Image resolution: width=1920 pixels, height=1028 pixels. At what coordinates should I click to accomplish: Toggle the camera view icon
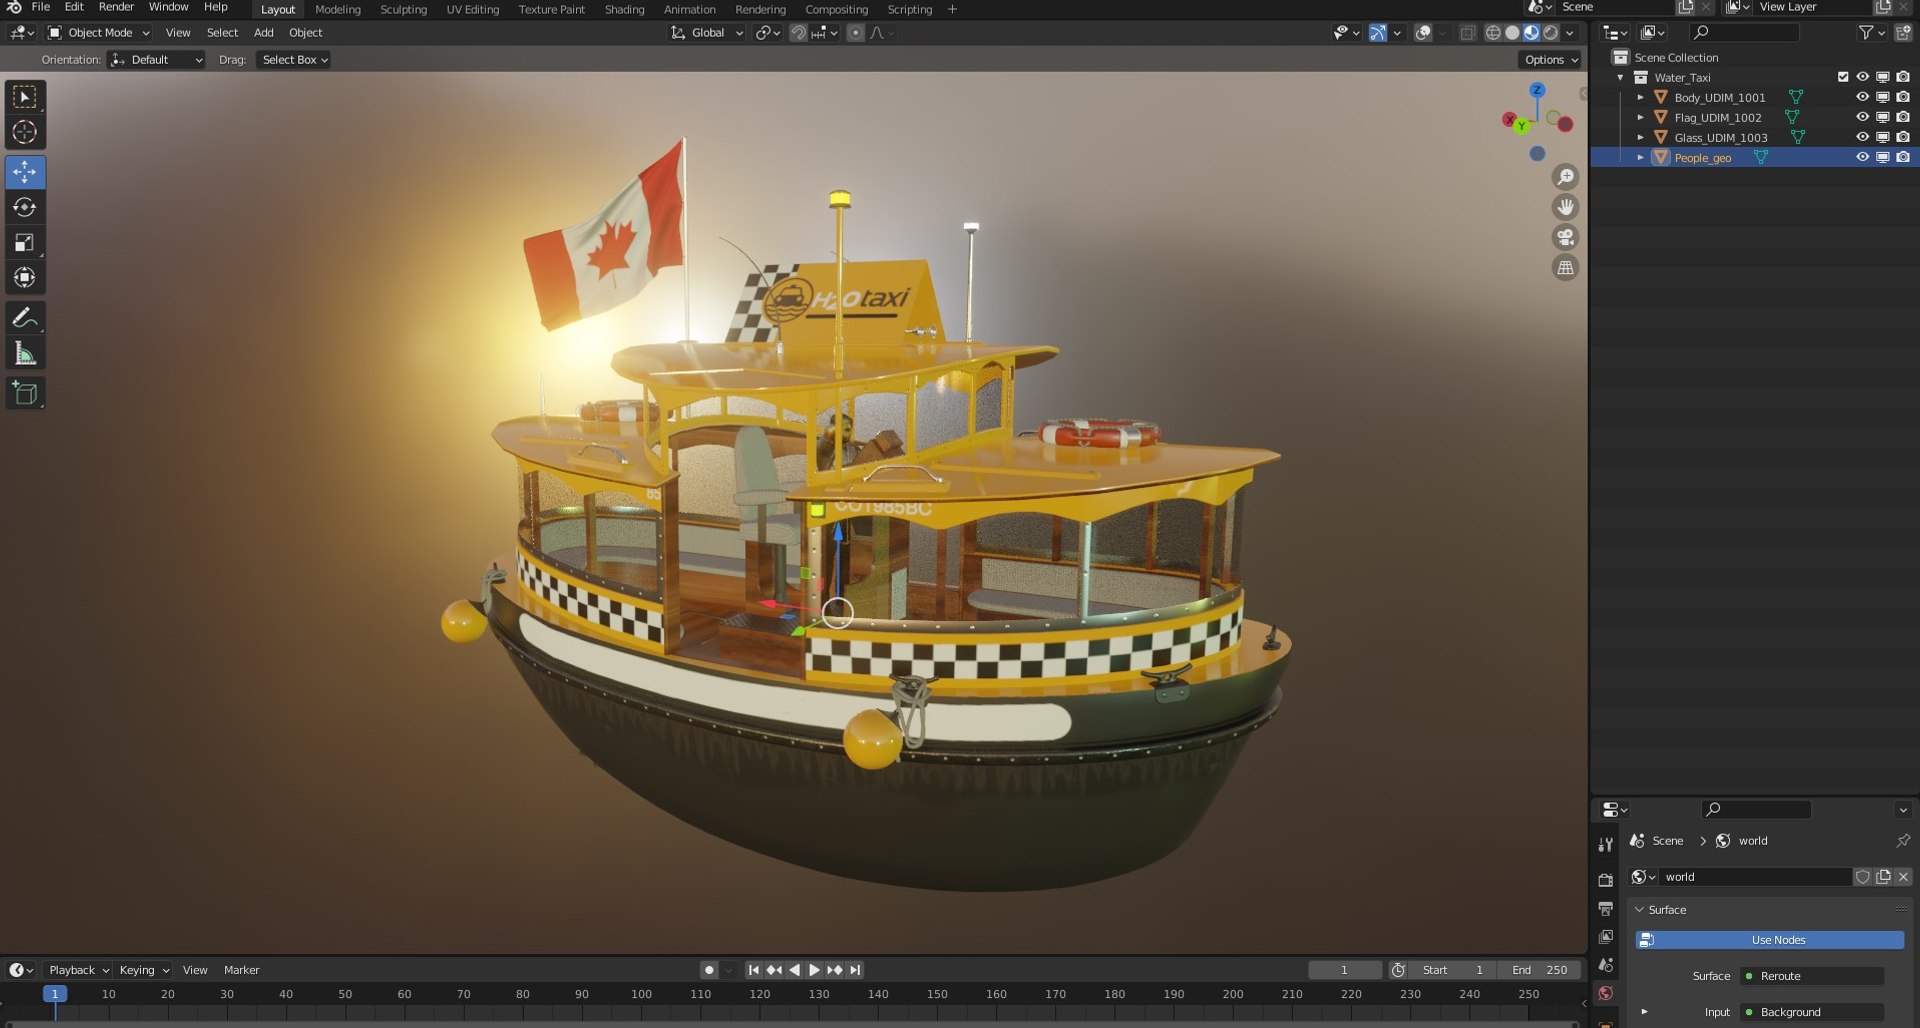click(1565, 237)
